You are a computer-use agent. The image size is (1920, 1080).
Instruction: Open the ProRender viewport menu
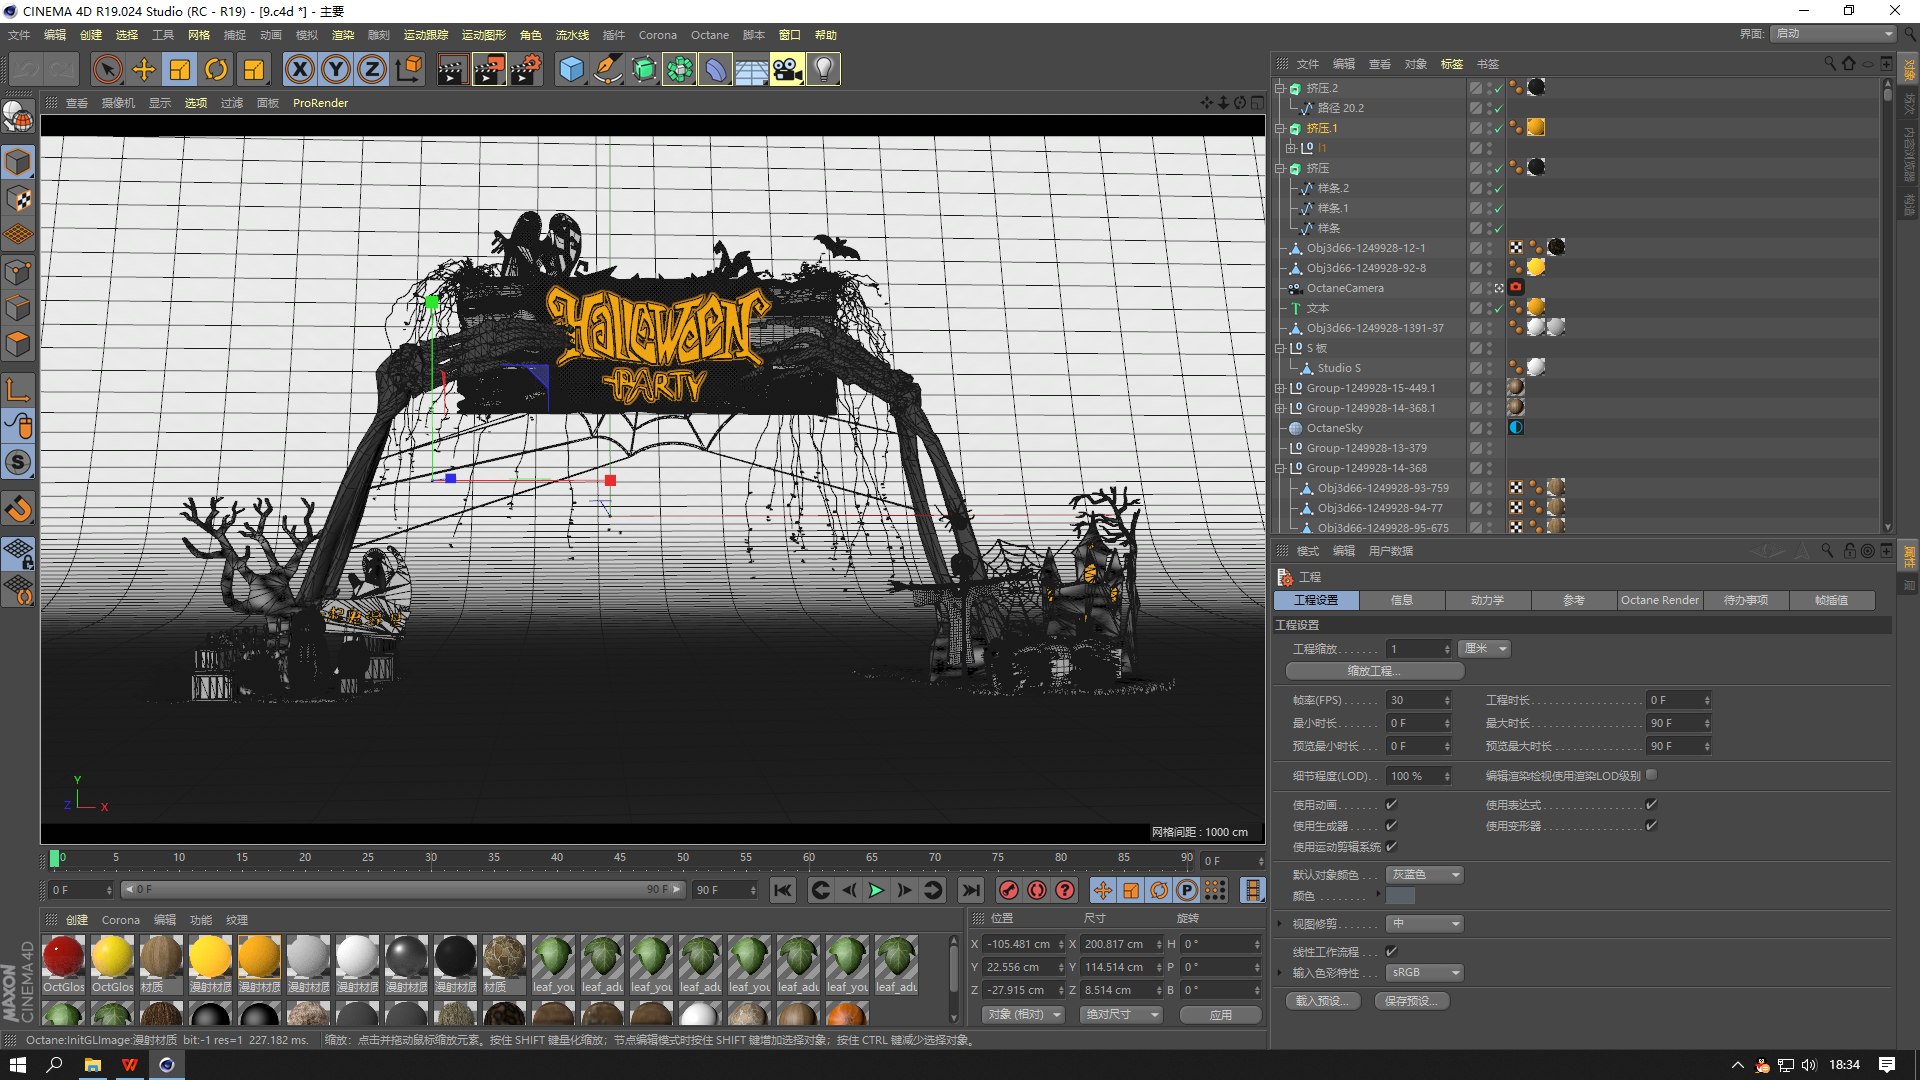320,103
